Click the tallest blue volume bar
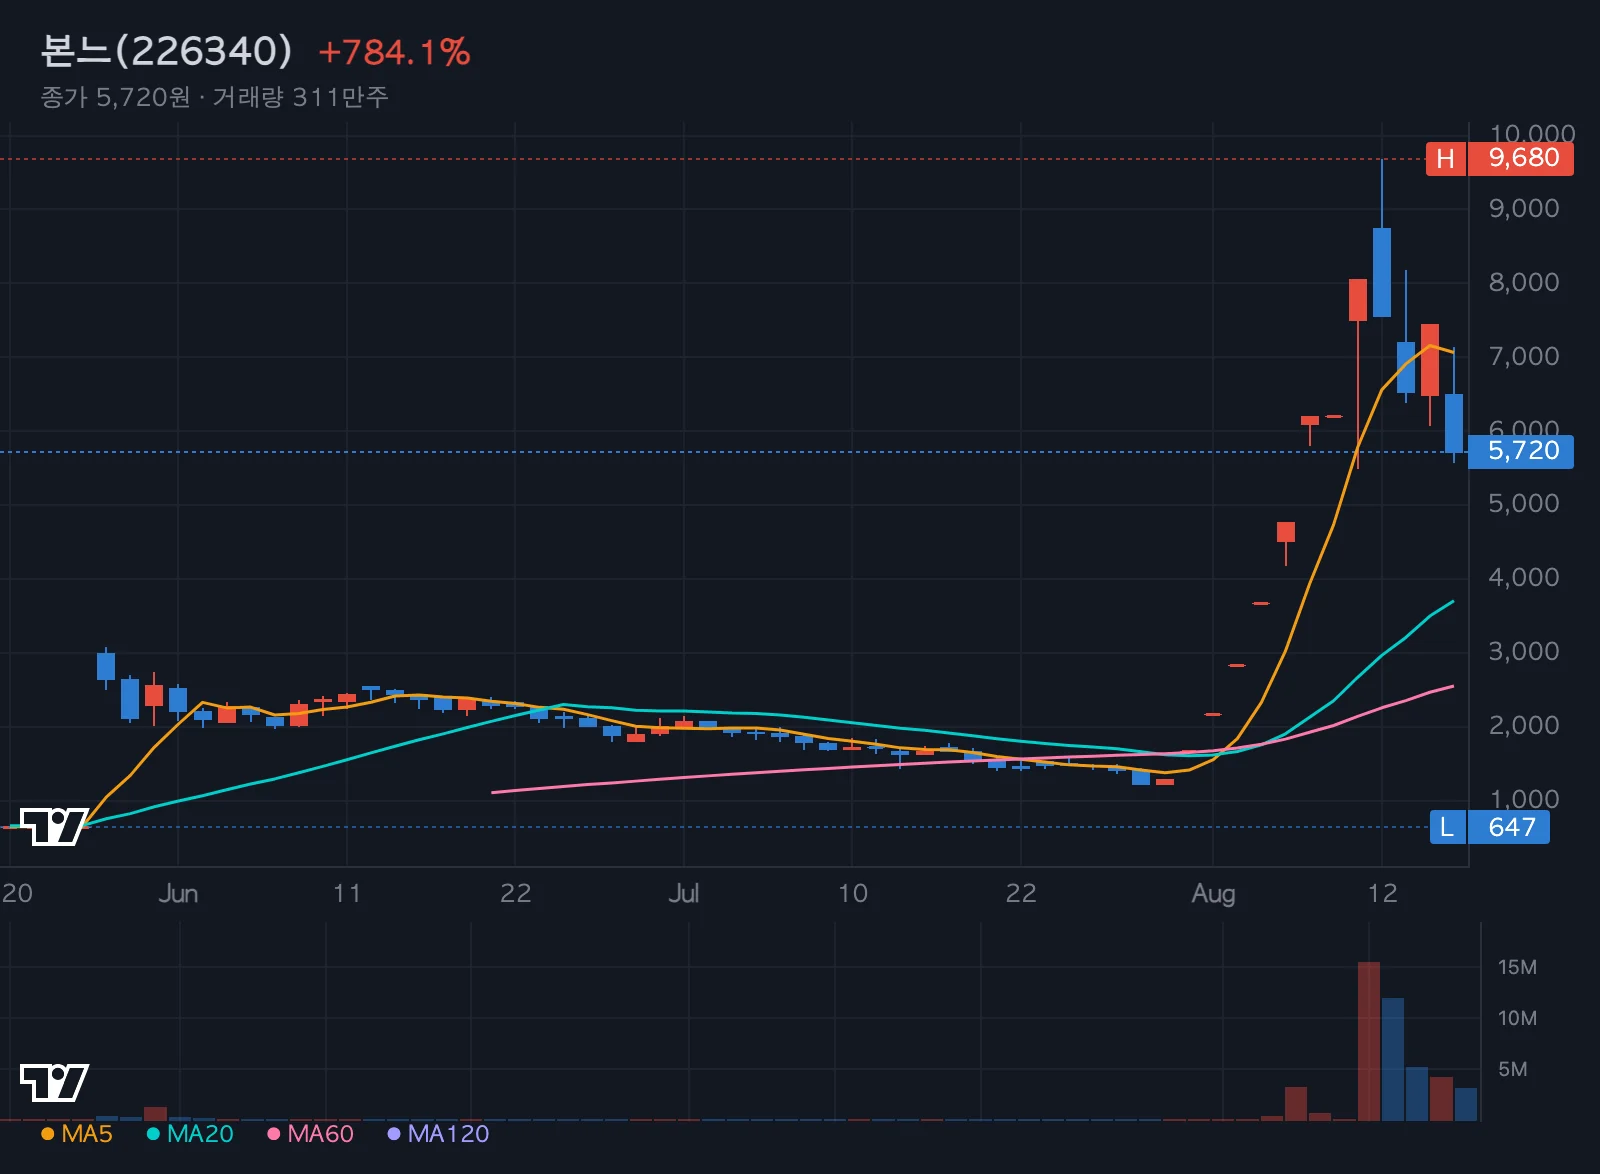1600x1174 pixels. point(1393,1059)
